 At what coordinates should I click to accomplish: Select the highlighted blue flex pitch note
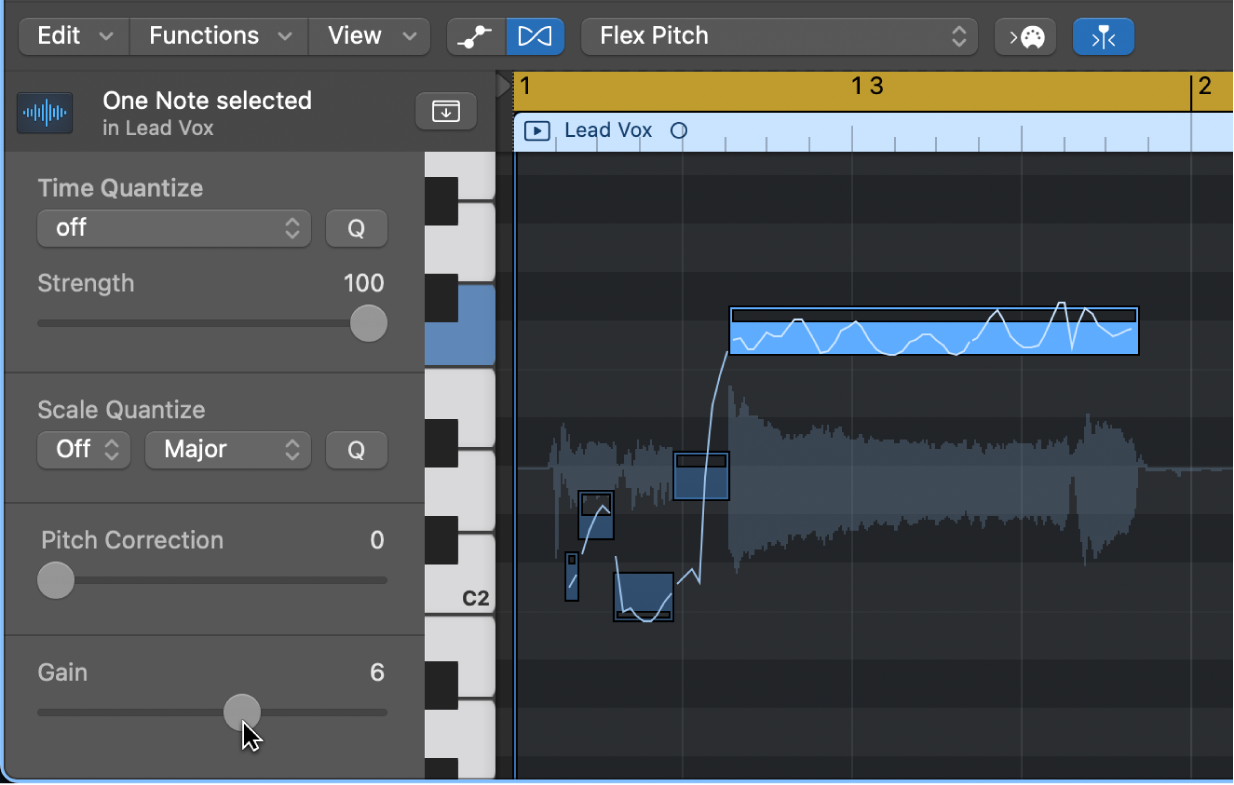[x=933, y=332]
